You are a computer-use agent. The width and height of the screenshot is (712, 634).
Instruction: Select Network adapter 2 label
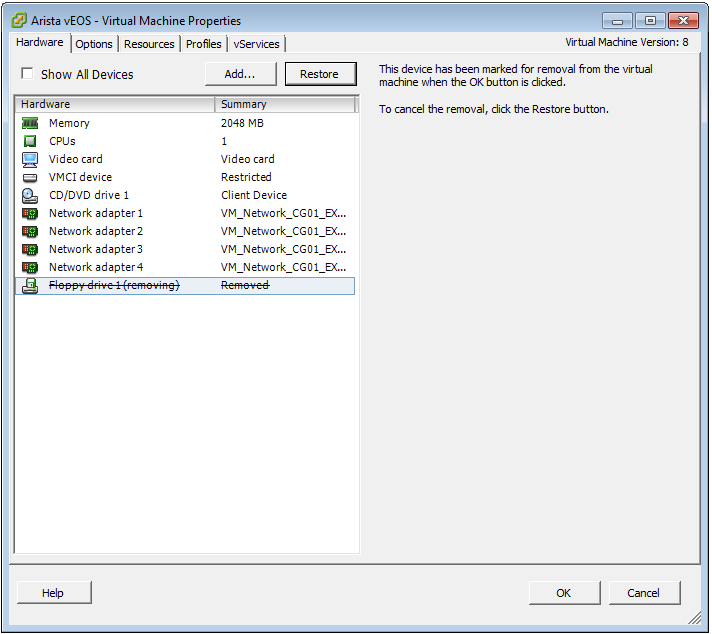tap(96, 232)
